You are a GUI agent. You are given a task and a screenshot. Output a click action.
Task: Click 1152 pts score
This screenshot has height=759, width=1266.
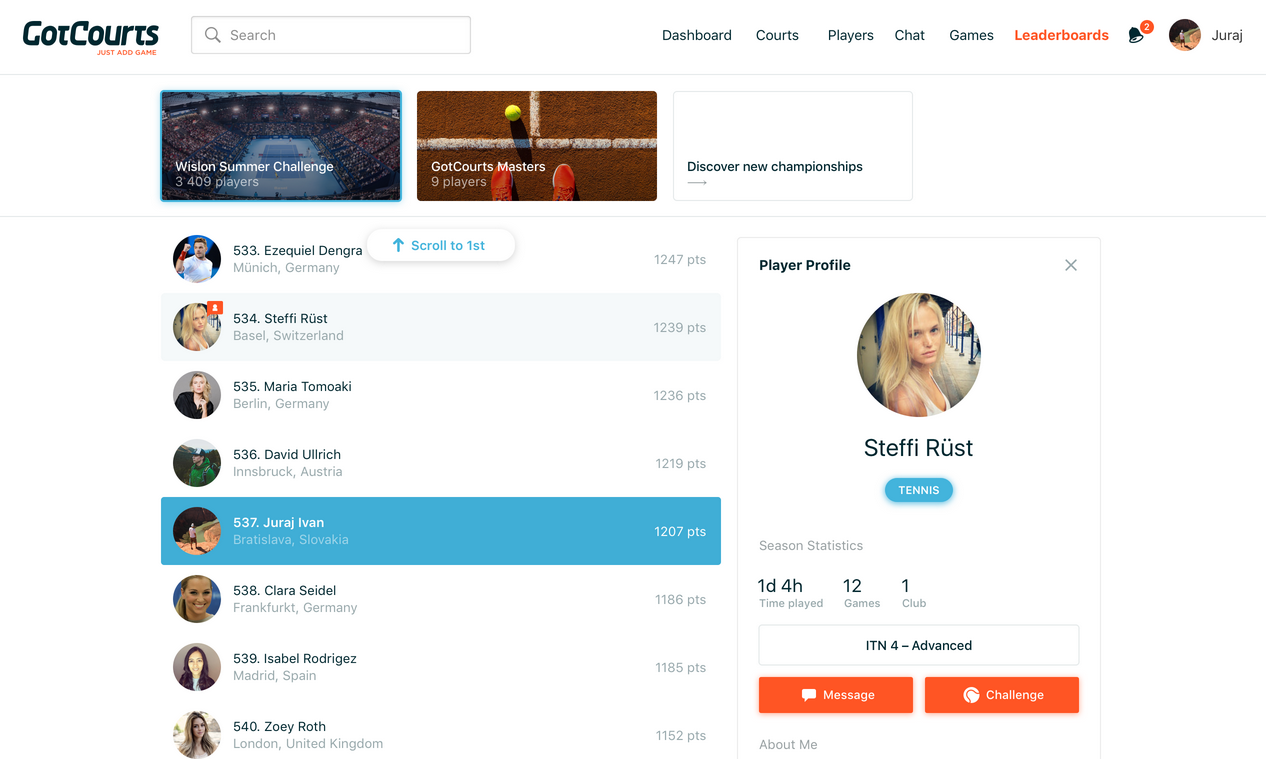(x=681, y=735)
